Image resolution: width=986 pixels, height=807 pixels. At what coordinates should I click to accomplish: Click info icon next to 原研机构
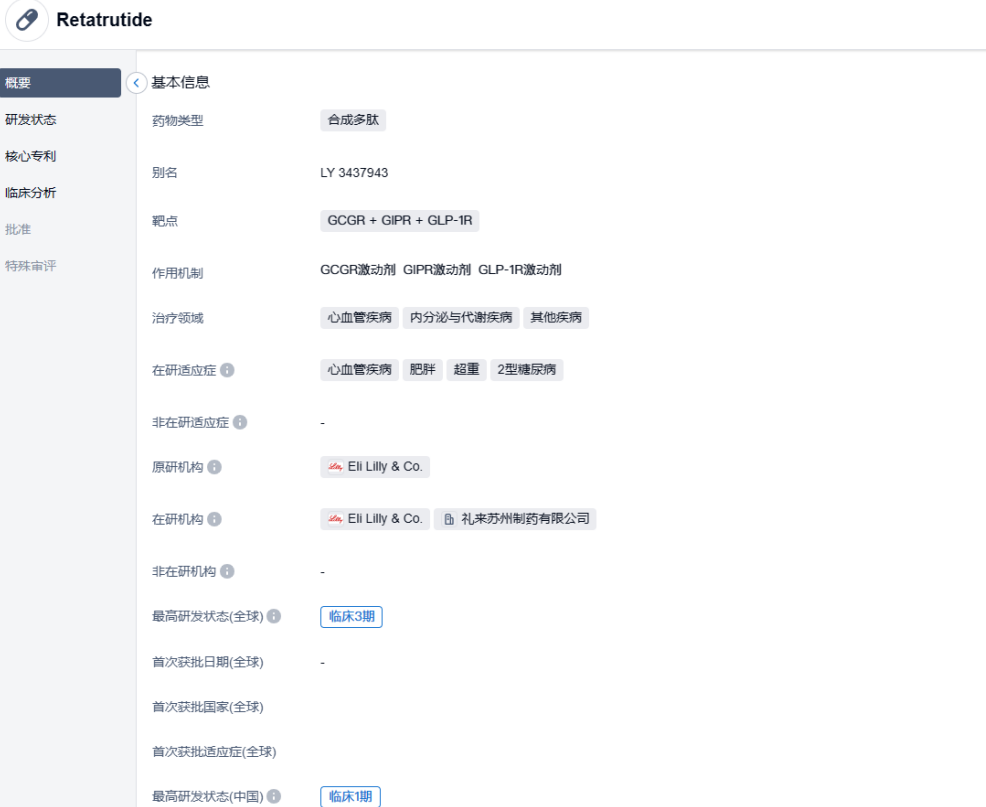click(x=214, y=467)
